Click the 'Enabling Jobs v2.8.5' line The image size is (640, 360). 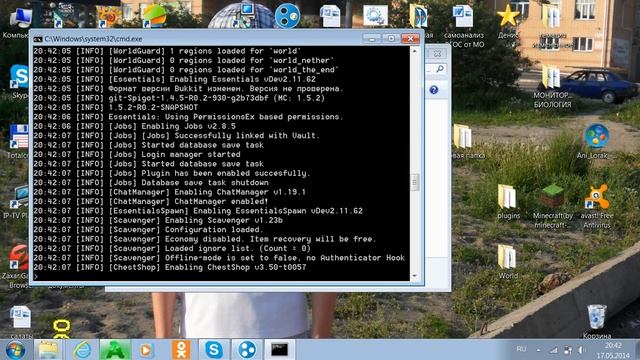[x=135, y=127]
